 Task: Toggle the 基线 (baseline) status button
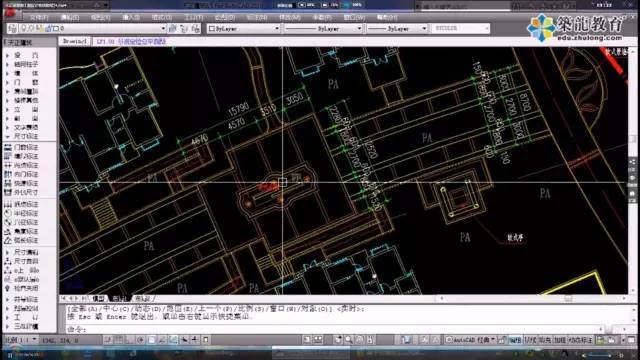point(530,340)
